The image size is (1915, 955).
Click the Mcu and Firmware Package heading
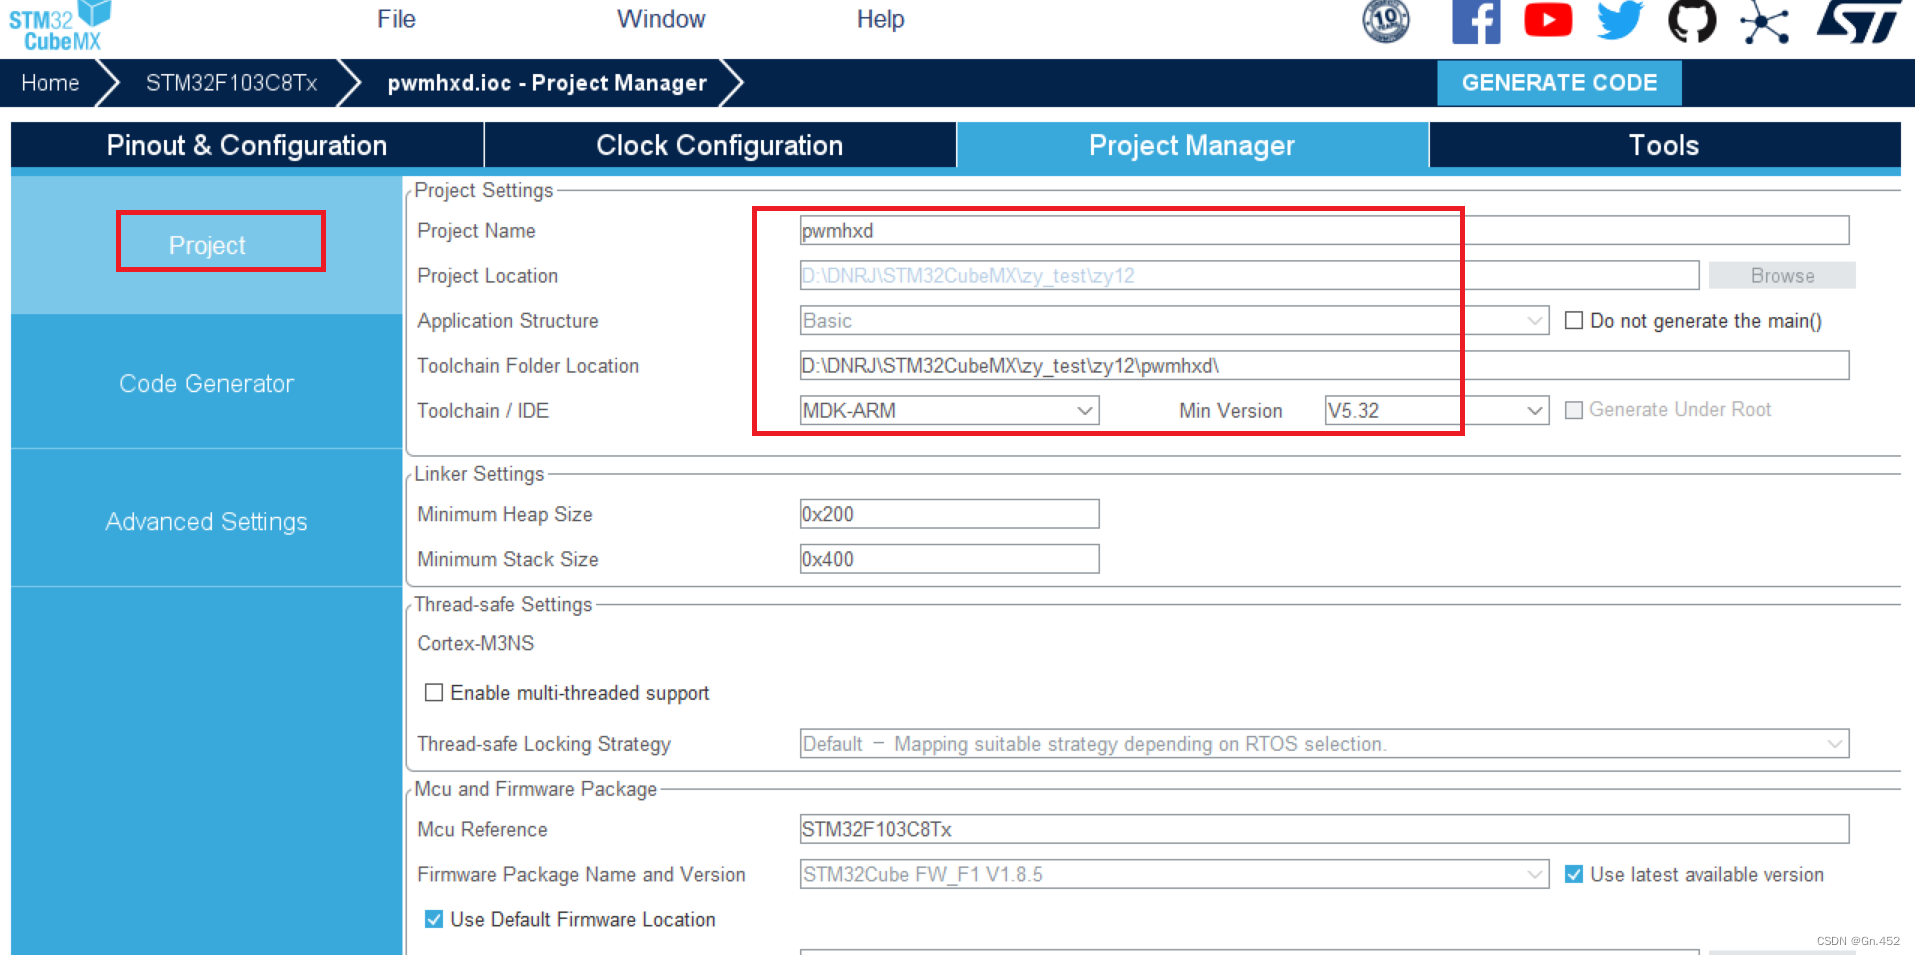coord(535,789)
